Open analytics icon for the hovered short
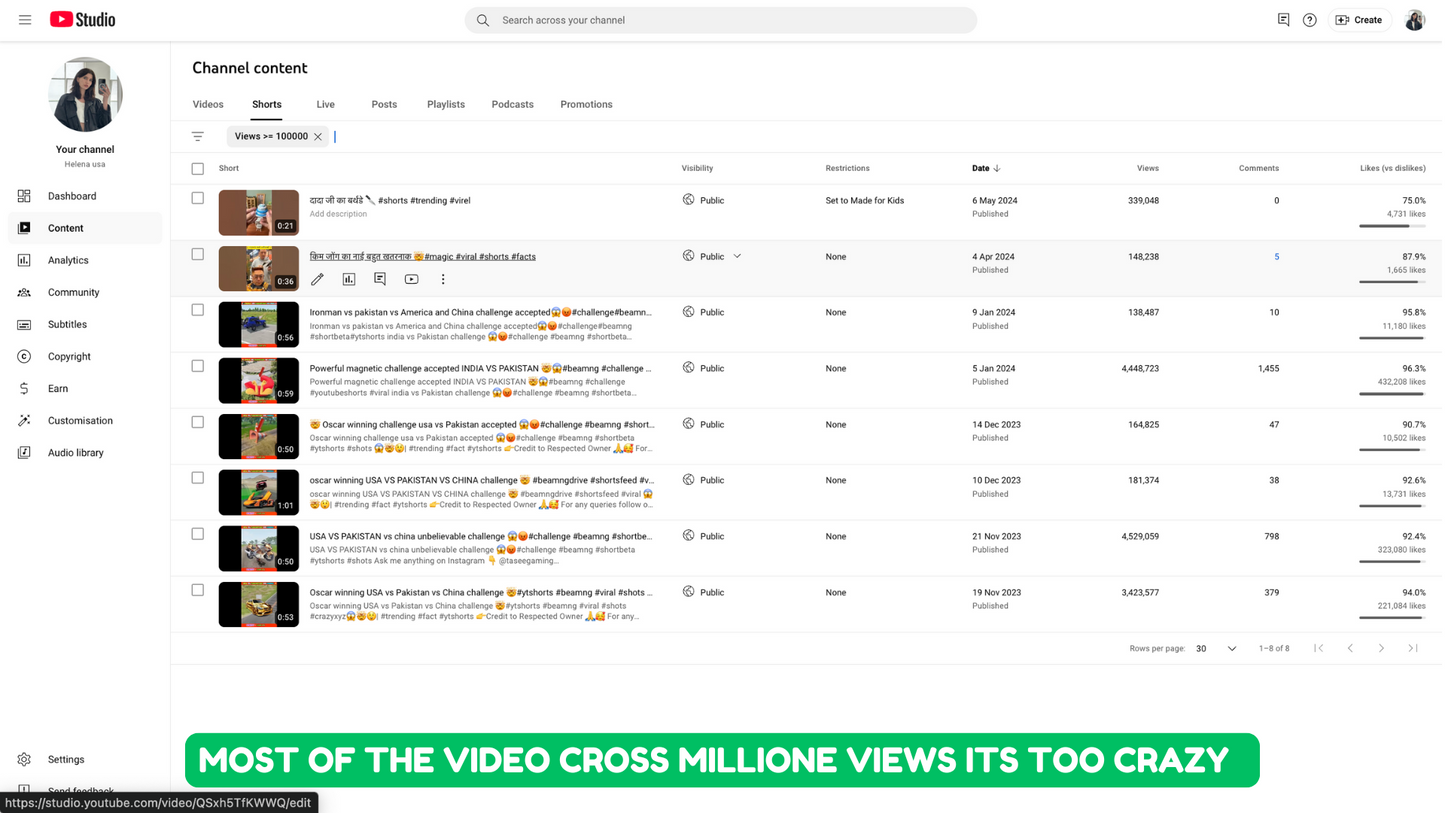 click(x=349, y=280)
